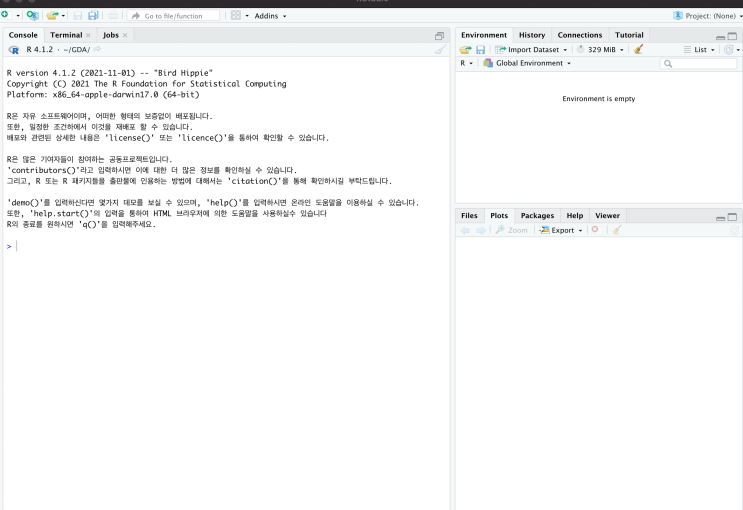Maximize the Environment pane
743x510 pixels.
(x=732, y=36)
